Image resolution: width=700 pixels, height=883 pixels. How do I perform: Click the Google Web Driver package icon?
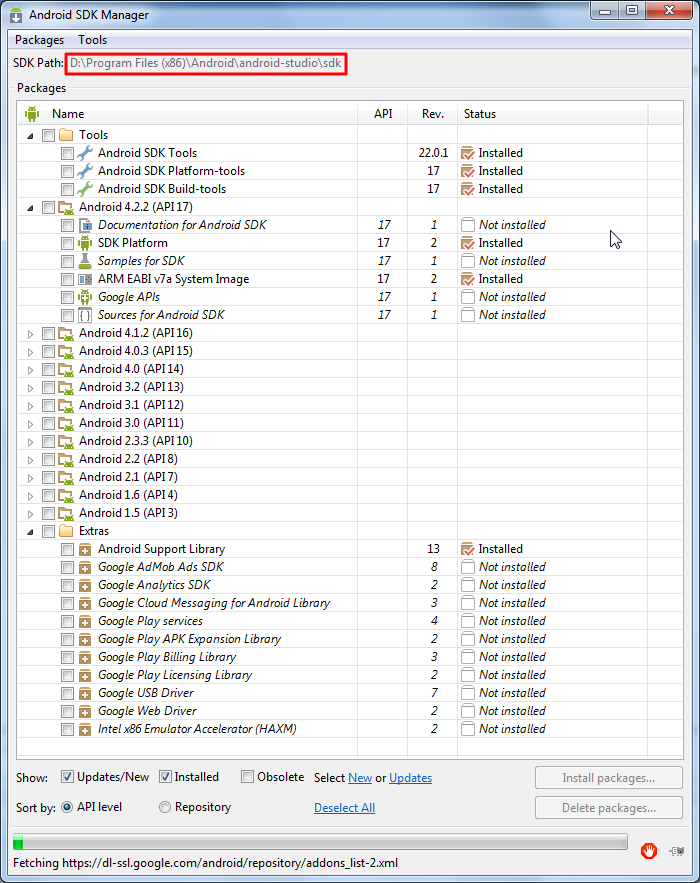pos(85,712)
